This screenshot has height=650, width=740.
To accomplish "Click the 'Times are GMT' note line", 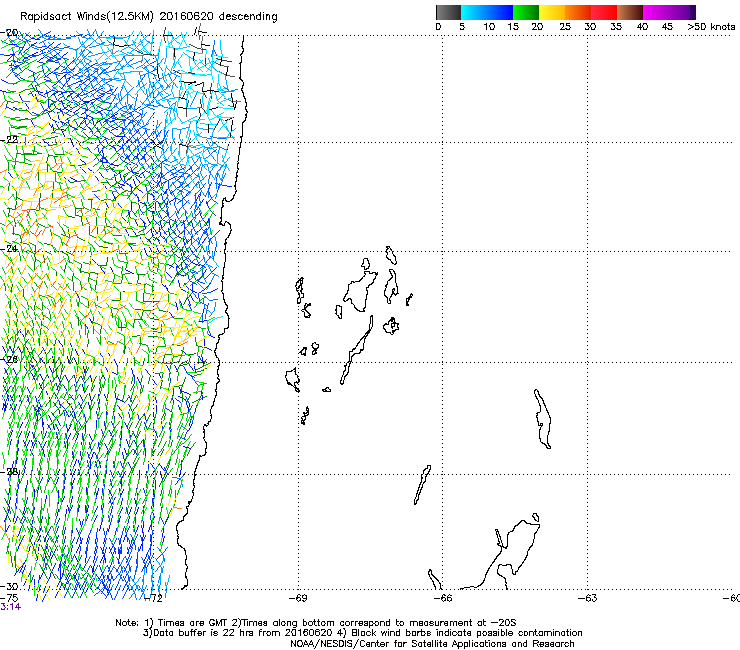I will 316,623.
